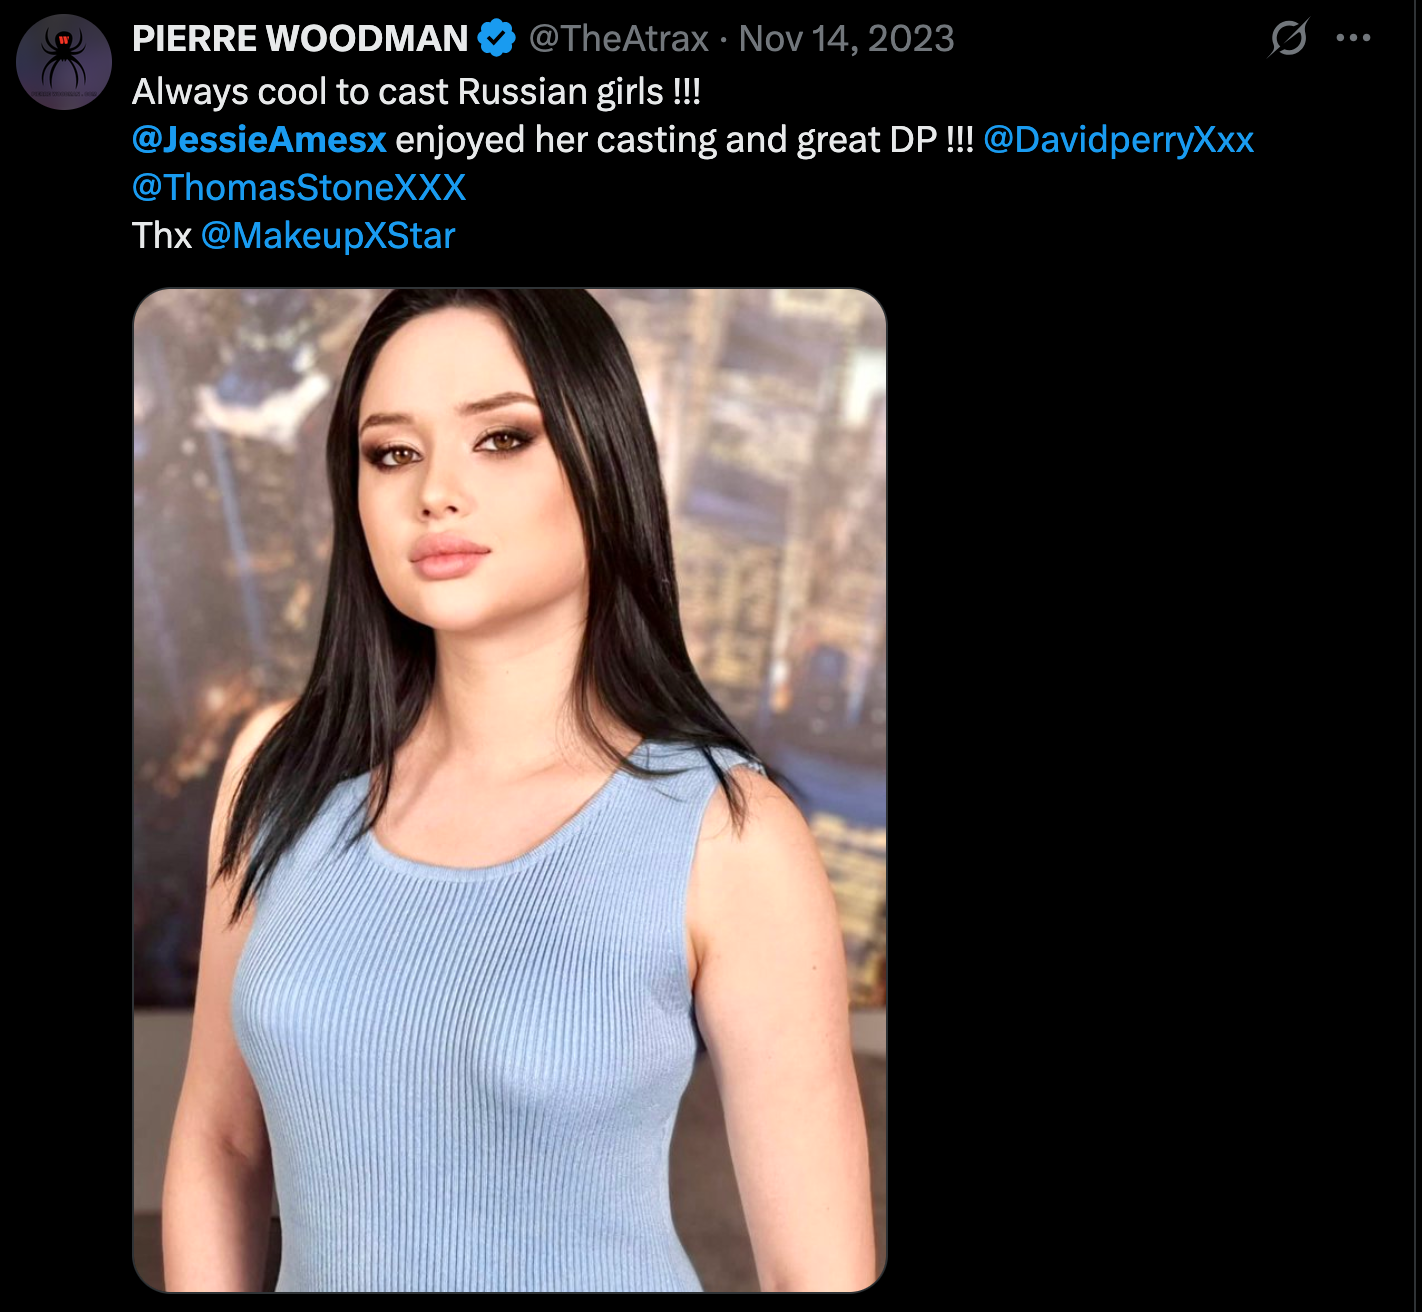
Task: Open the Nov 14, 2023 timestamp
Action: (846, 39)
